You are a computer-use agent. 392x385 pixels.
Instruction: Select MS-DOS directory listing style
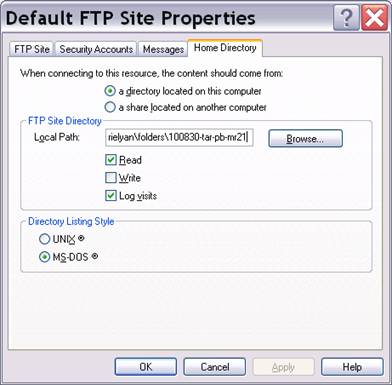(x=45, y=257)
